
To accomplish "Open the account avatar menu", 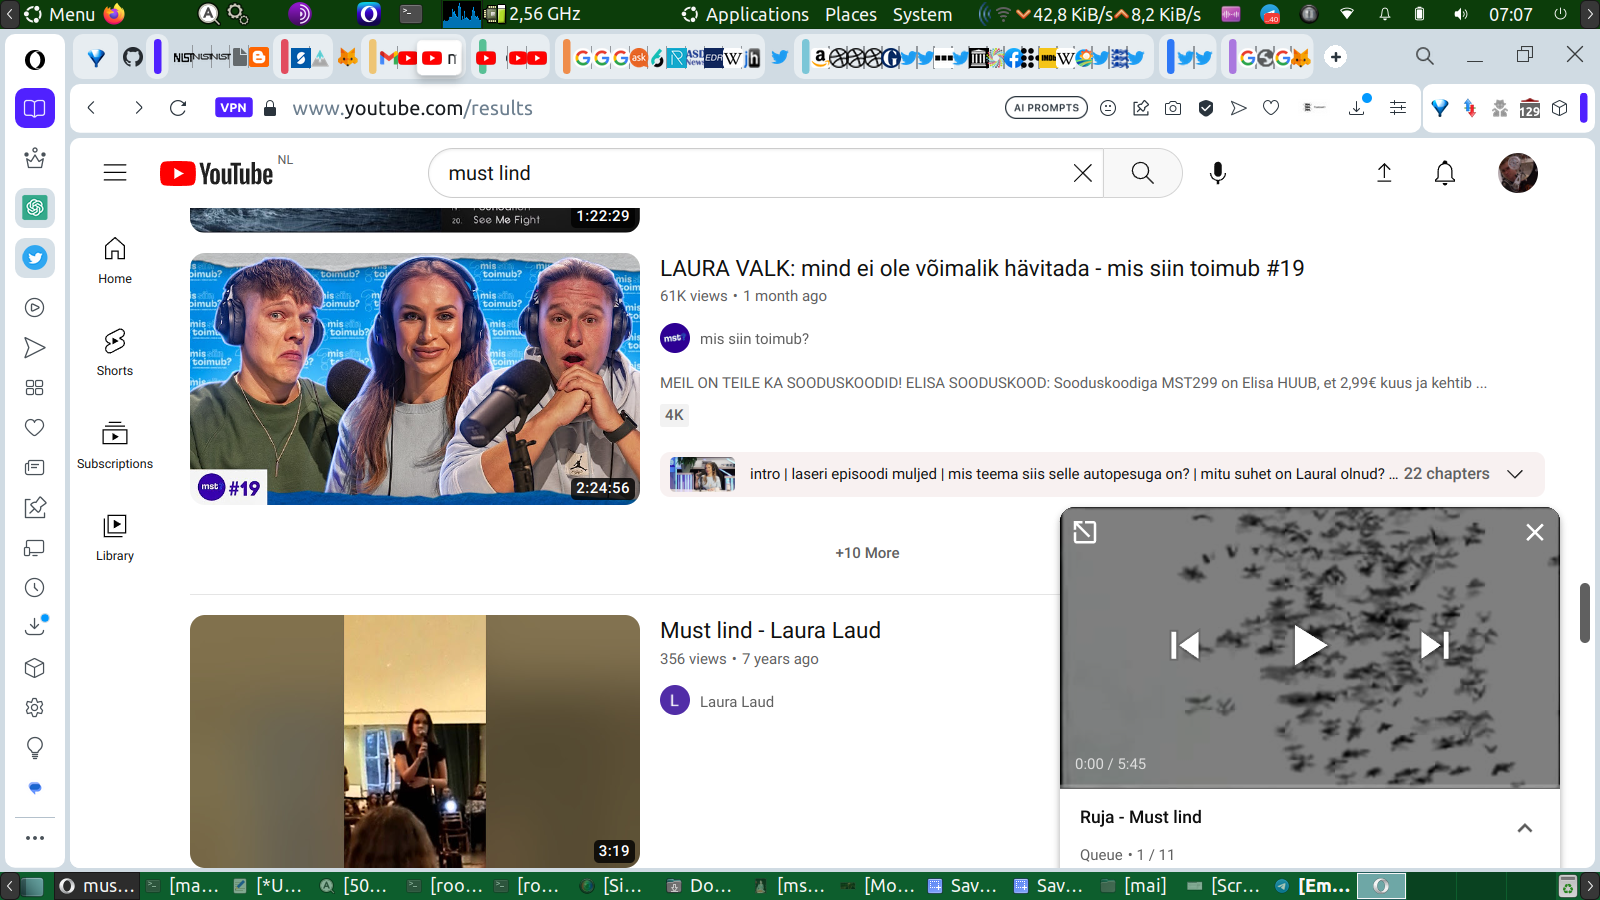I will [x=1517, y=173].
